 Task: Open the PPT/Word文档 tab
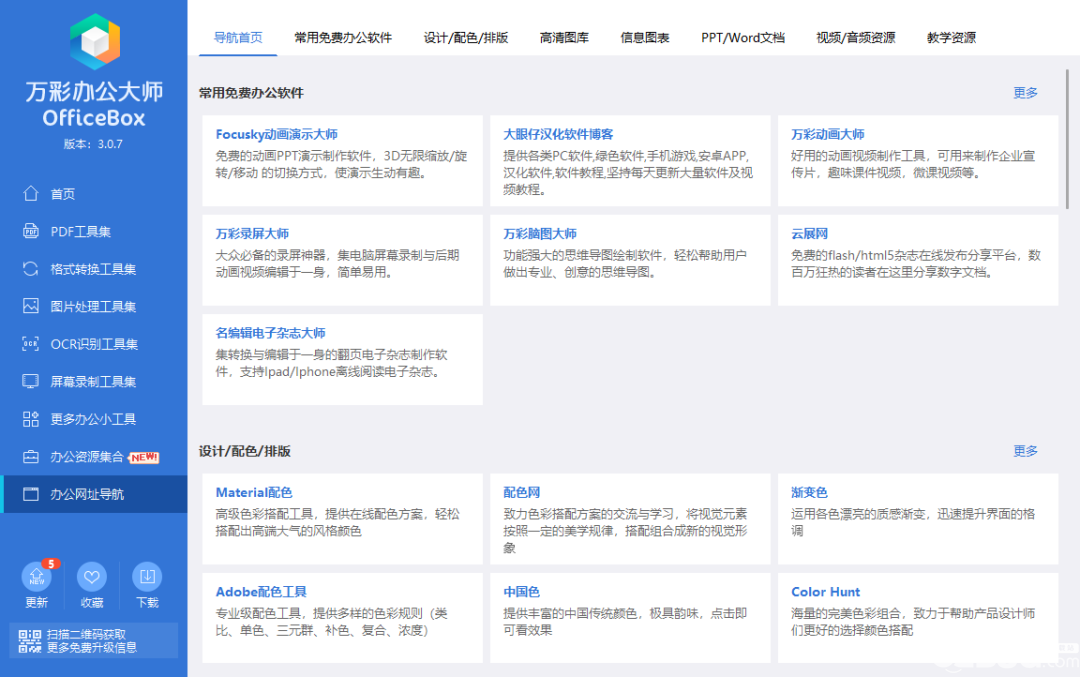point(743,38)
